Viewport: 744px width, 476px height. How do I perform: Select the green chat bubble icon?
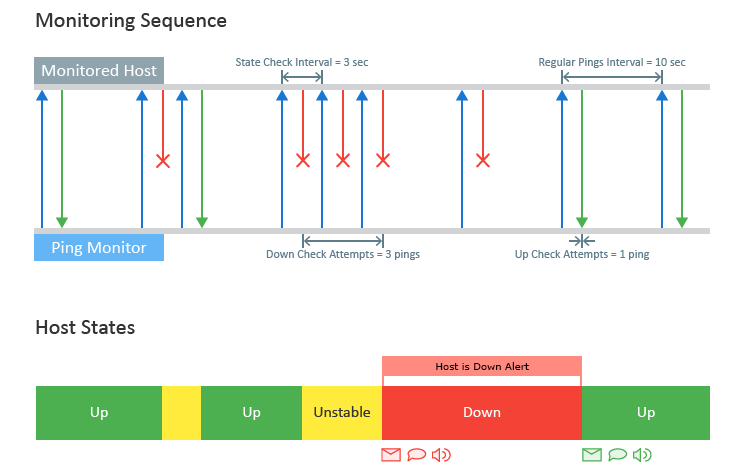(617, 455)
